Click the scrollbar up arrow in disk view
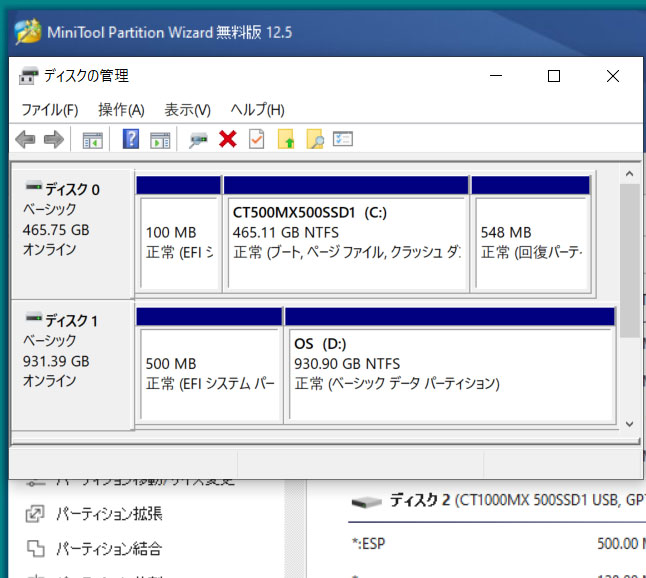The height and width of the screenshot is (578, 646). pos(629,174)
